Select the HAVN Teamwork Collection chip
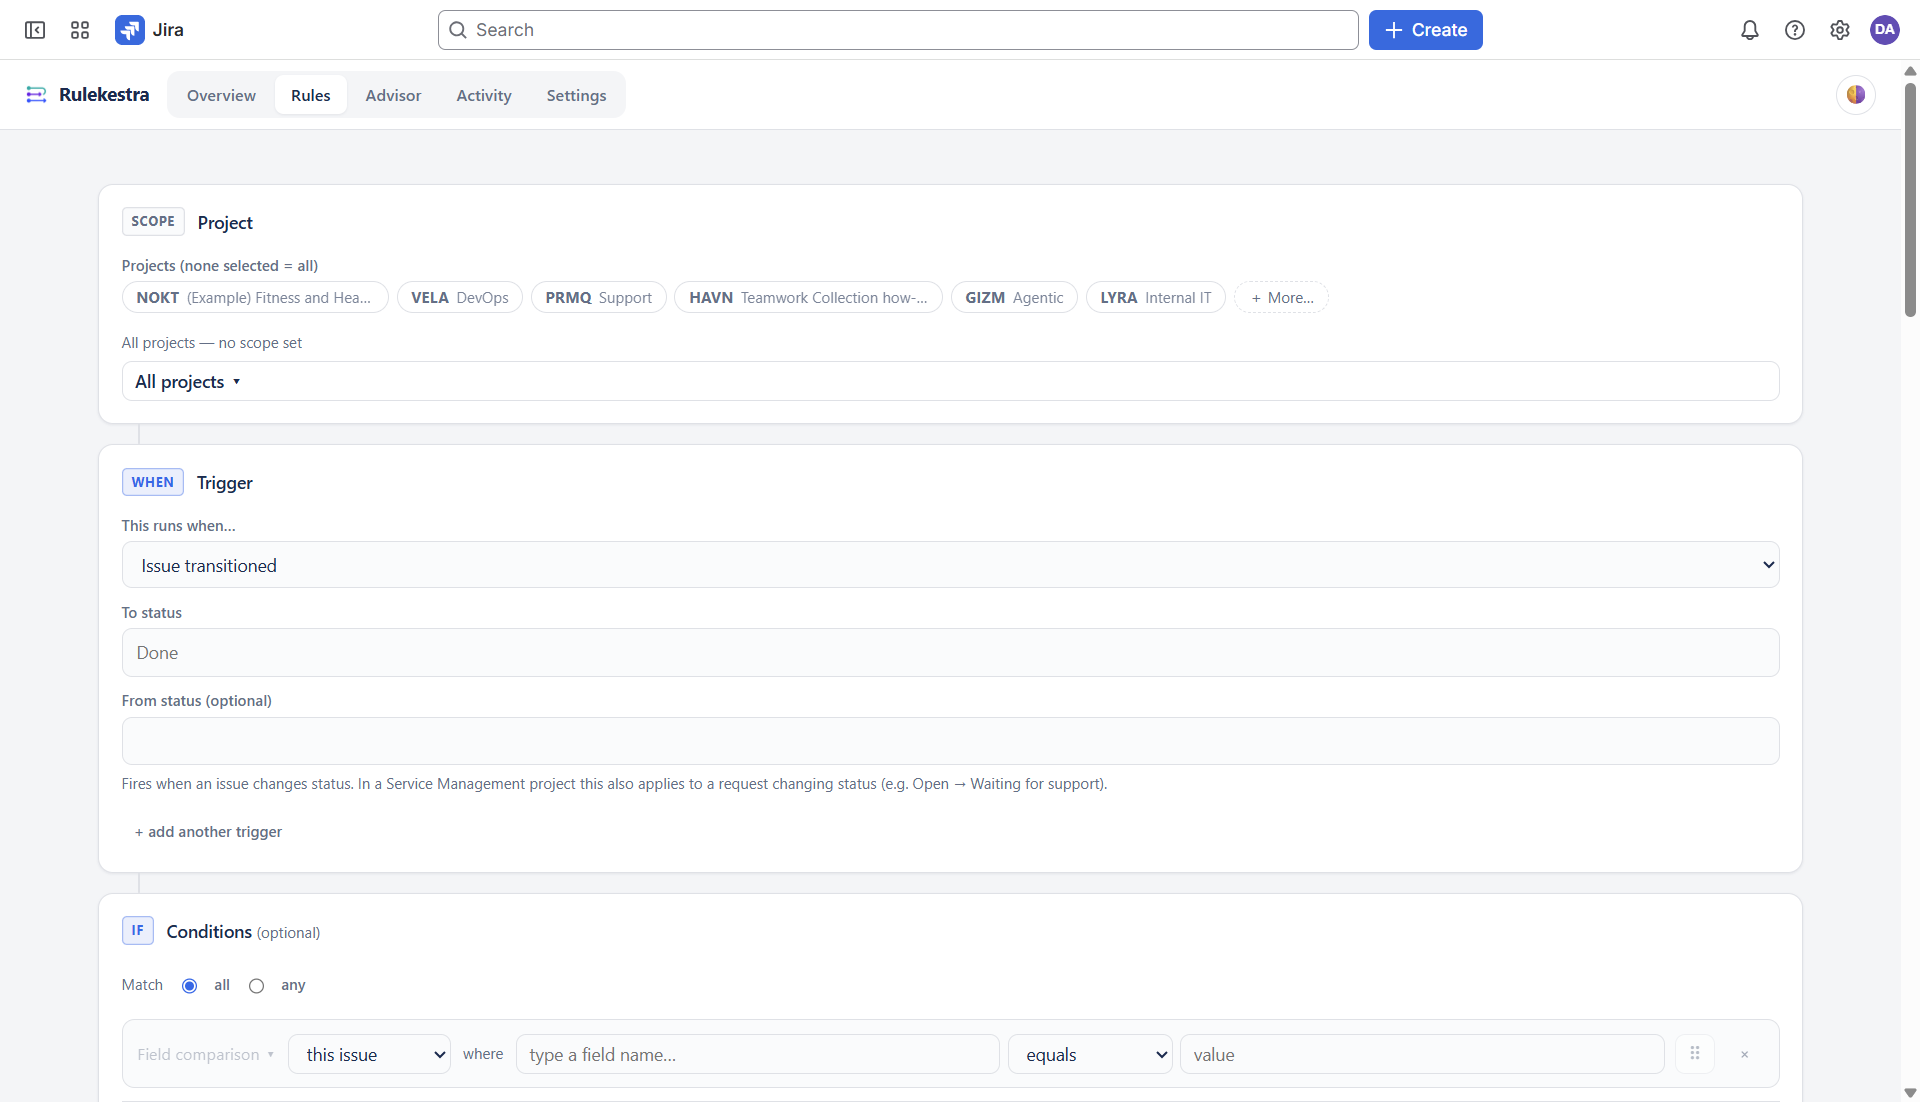 click(x=808, y=297)
